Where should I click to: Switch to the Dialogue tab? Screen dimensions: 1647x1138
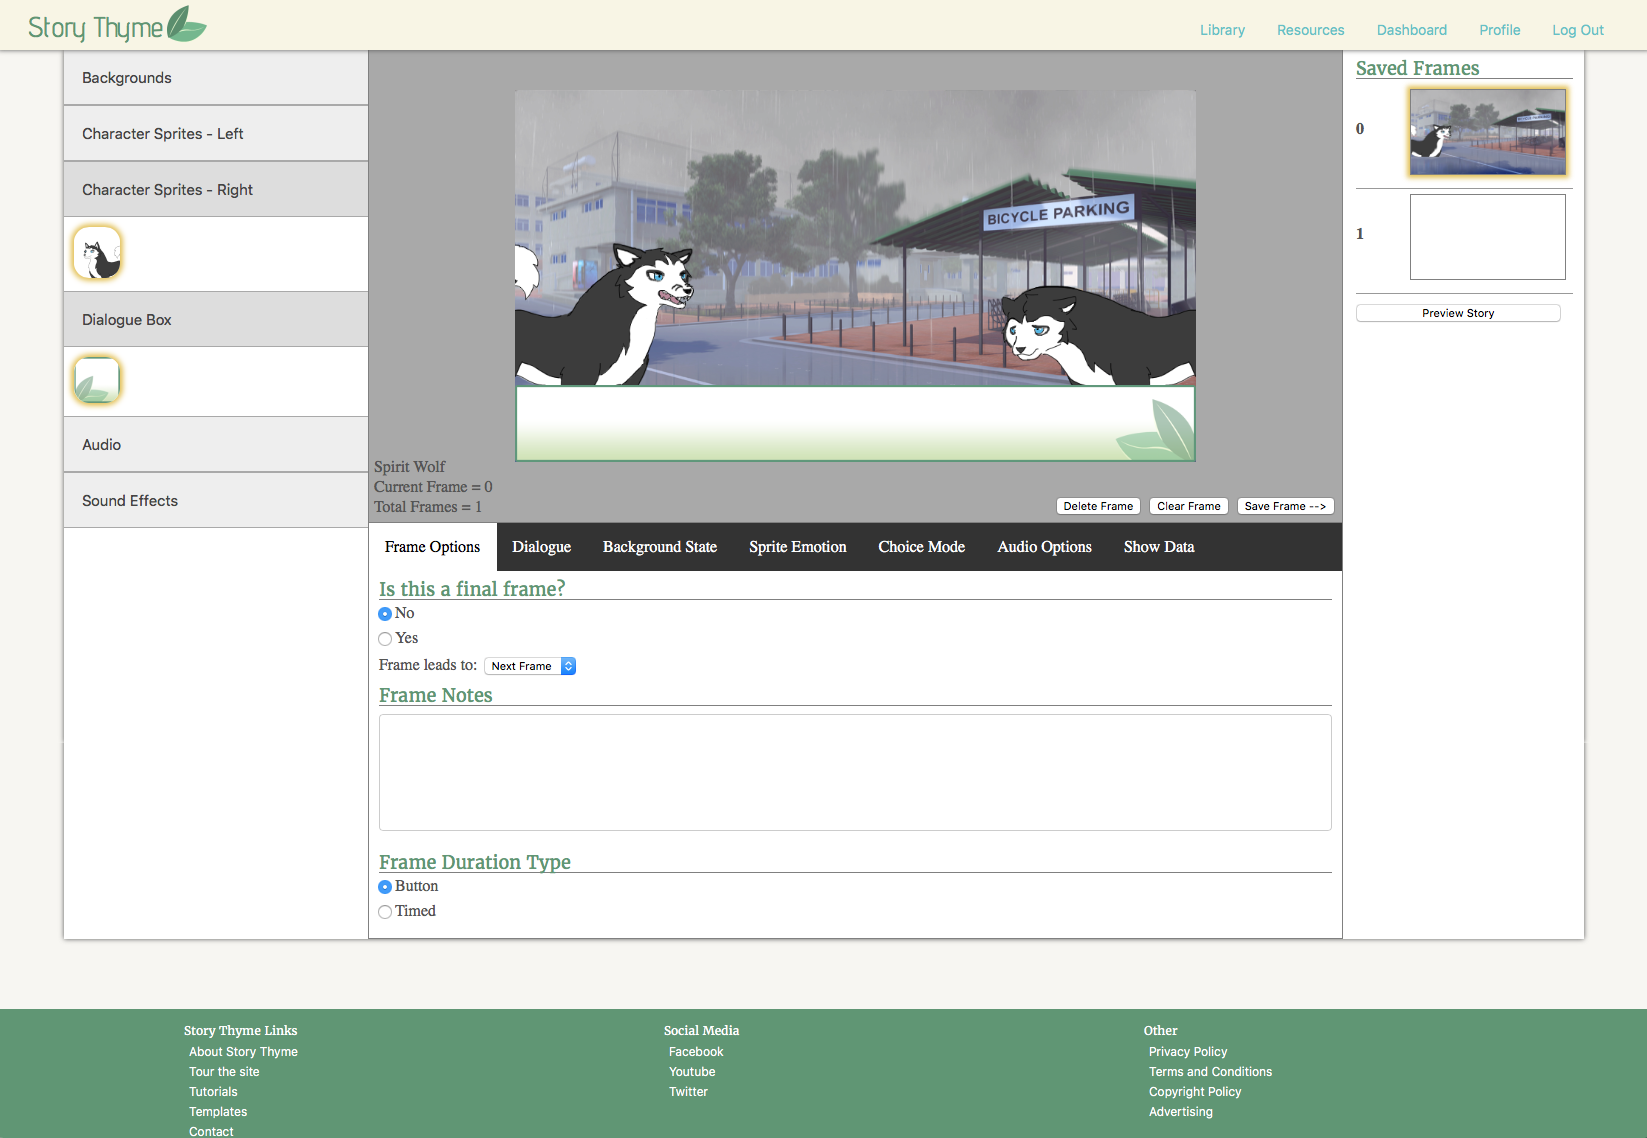(541, 547)
